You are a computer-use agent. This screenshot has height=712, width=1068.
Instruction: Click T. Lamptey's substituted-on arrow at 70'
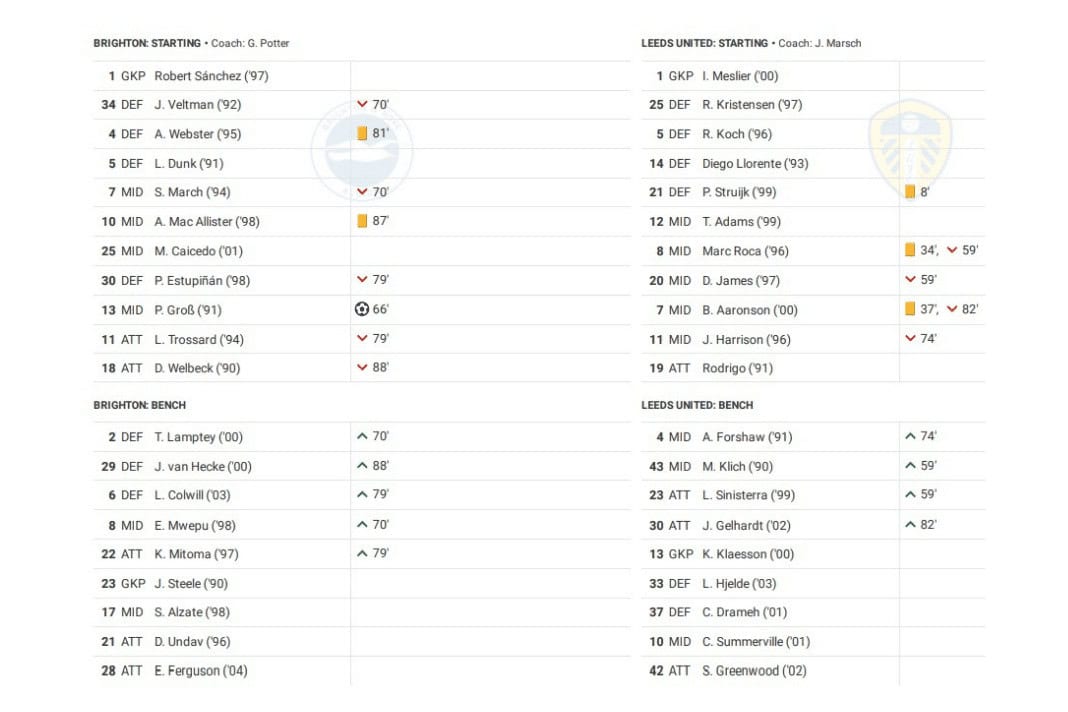tap(362, 437)
